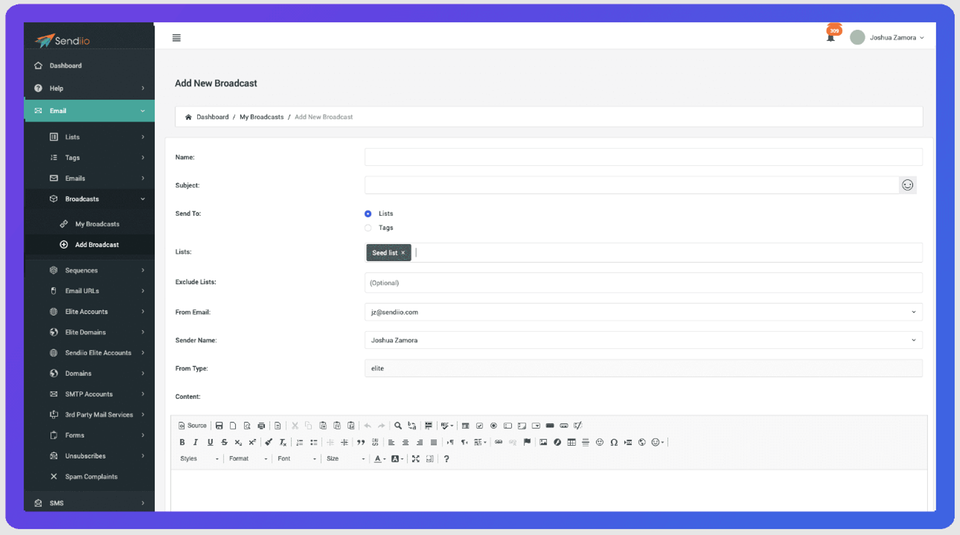Click the Name input field
This screenshot has height=535, width=960.
click(643, 157)
